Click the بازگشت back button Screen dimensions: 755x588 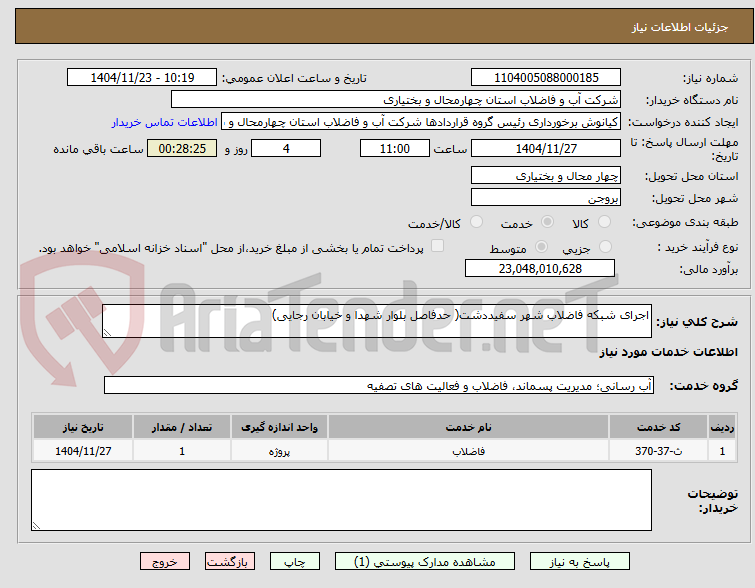(x=230, y=562)
